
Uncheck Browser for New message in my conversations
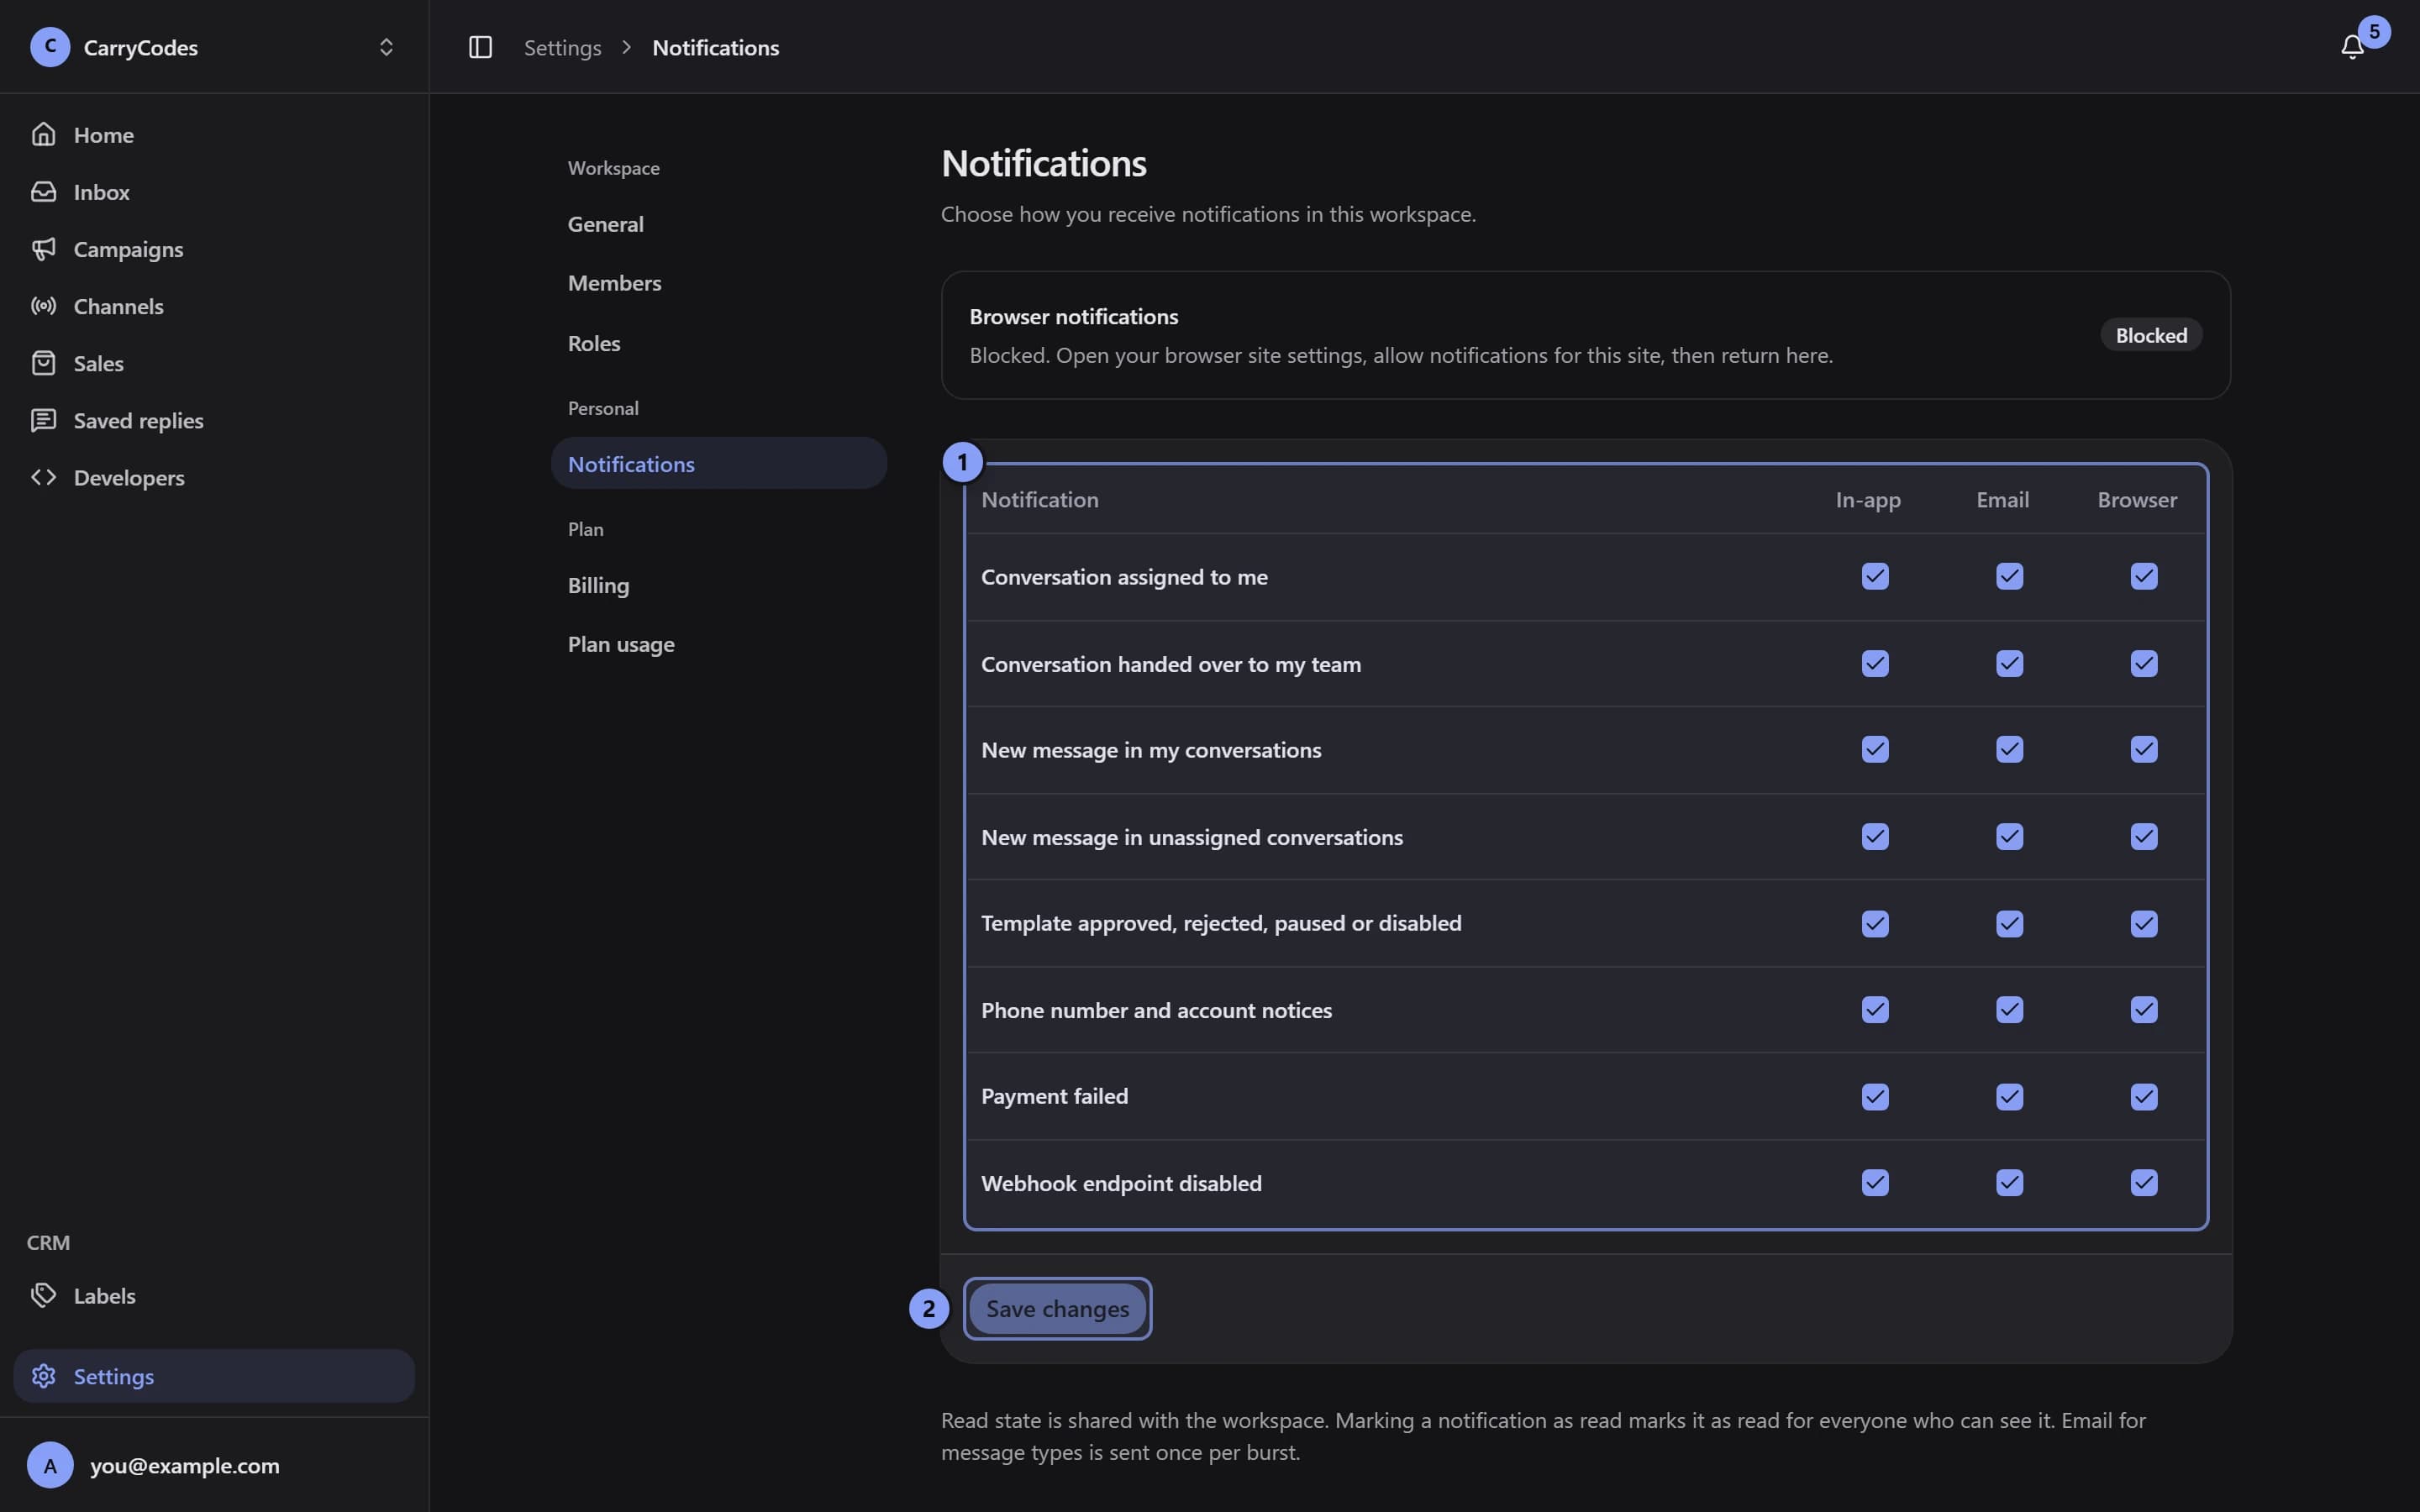[2143, 749]
